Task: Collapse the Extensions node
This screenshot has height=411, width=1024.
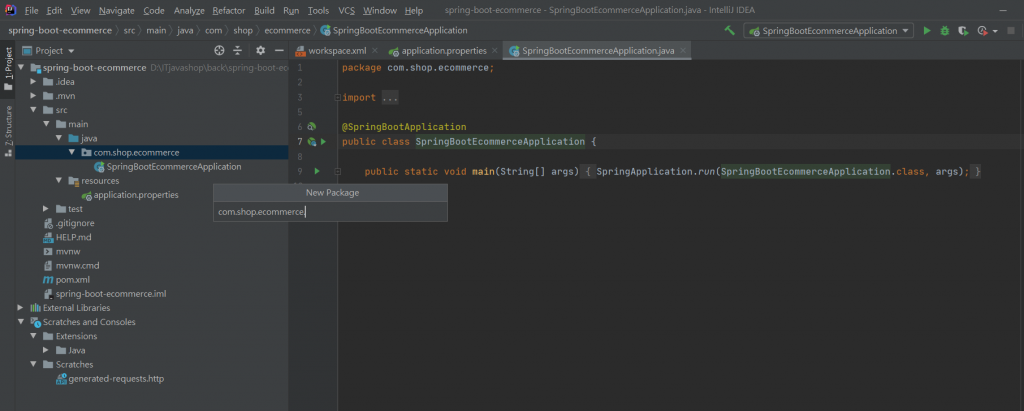Action: click(x=33, y=336)
